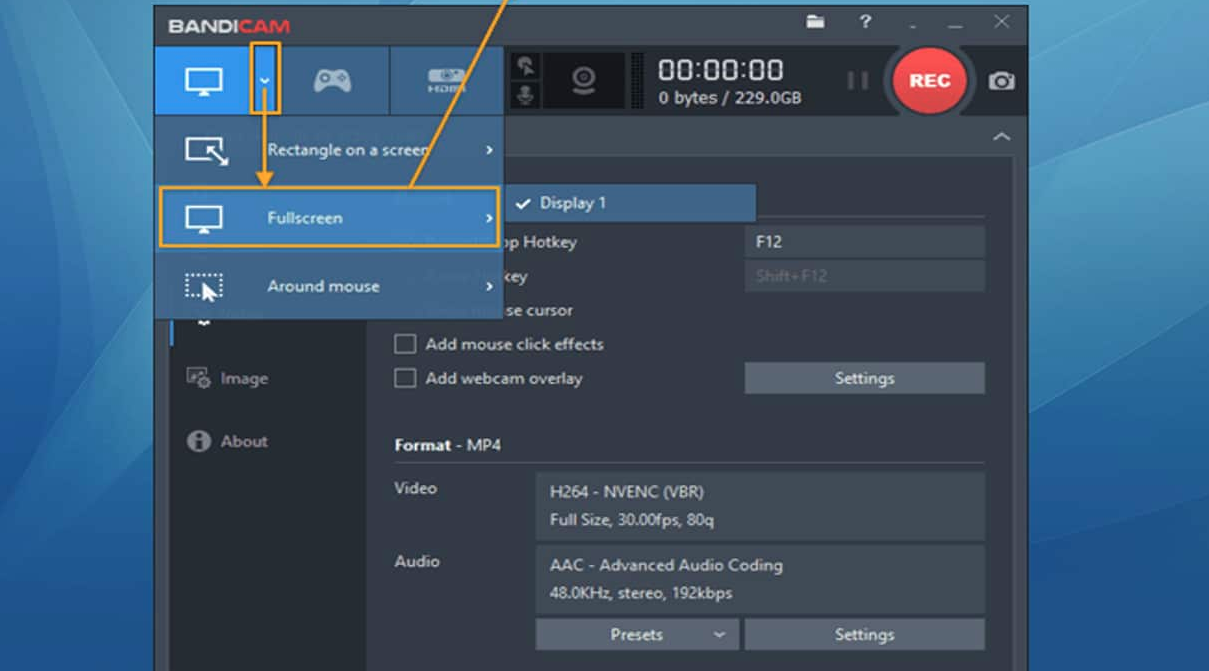Collapse the panel with the up chevron
The width and height of the screenshot is (1209, 671).
pyautogui.click(x=1001, y=137)
